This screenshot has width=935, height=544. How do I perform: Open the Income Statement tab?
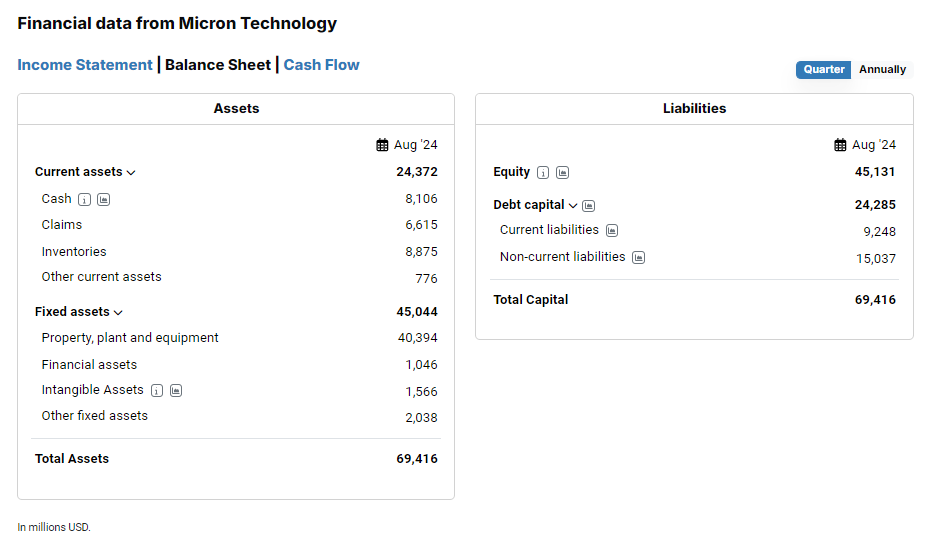click(x=85, y=64)
